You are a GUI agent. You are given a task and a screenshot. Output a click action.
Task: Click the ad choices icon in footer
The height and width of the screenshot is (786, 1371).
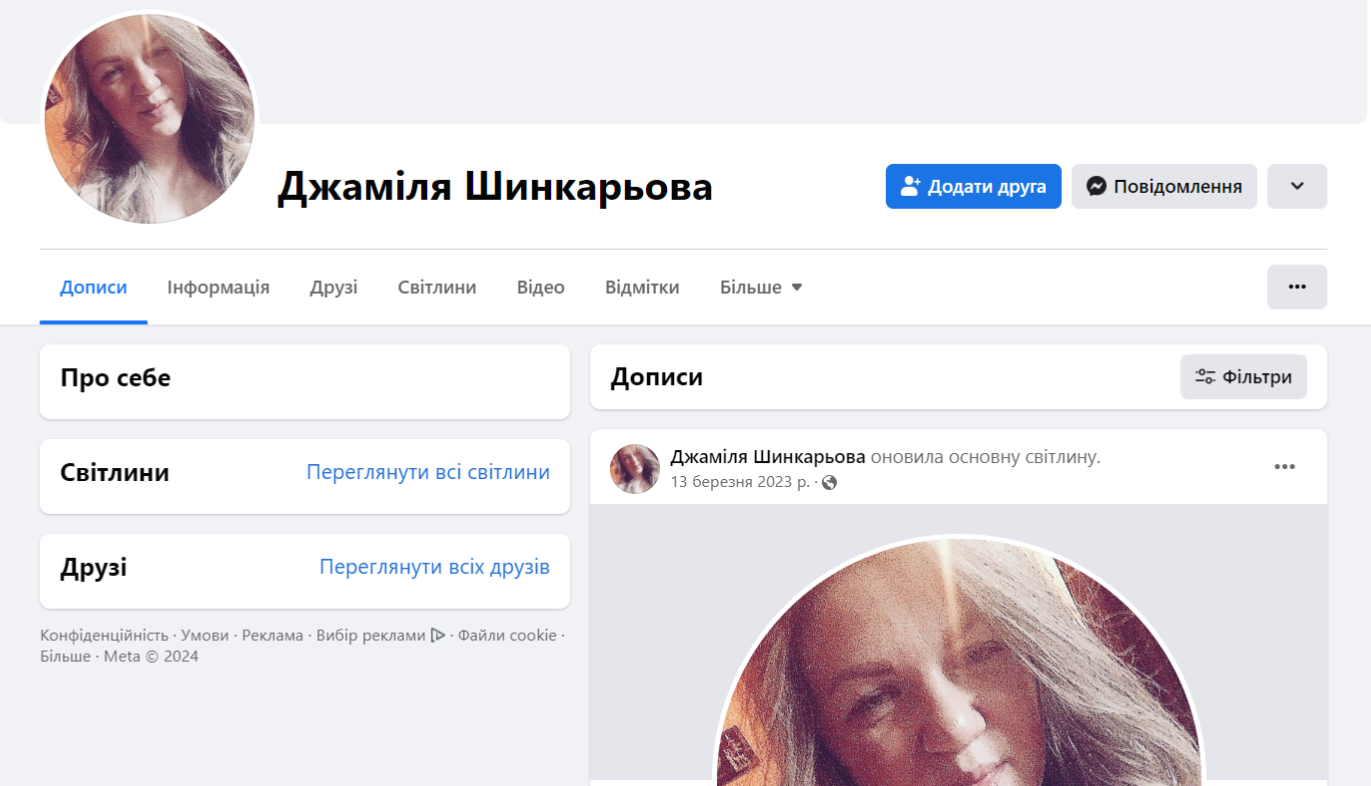[438, 635]
